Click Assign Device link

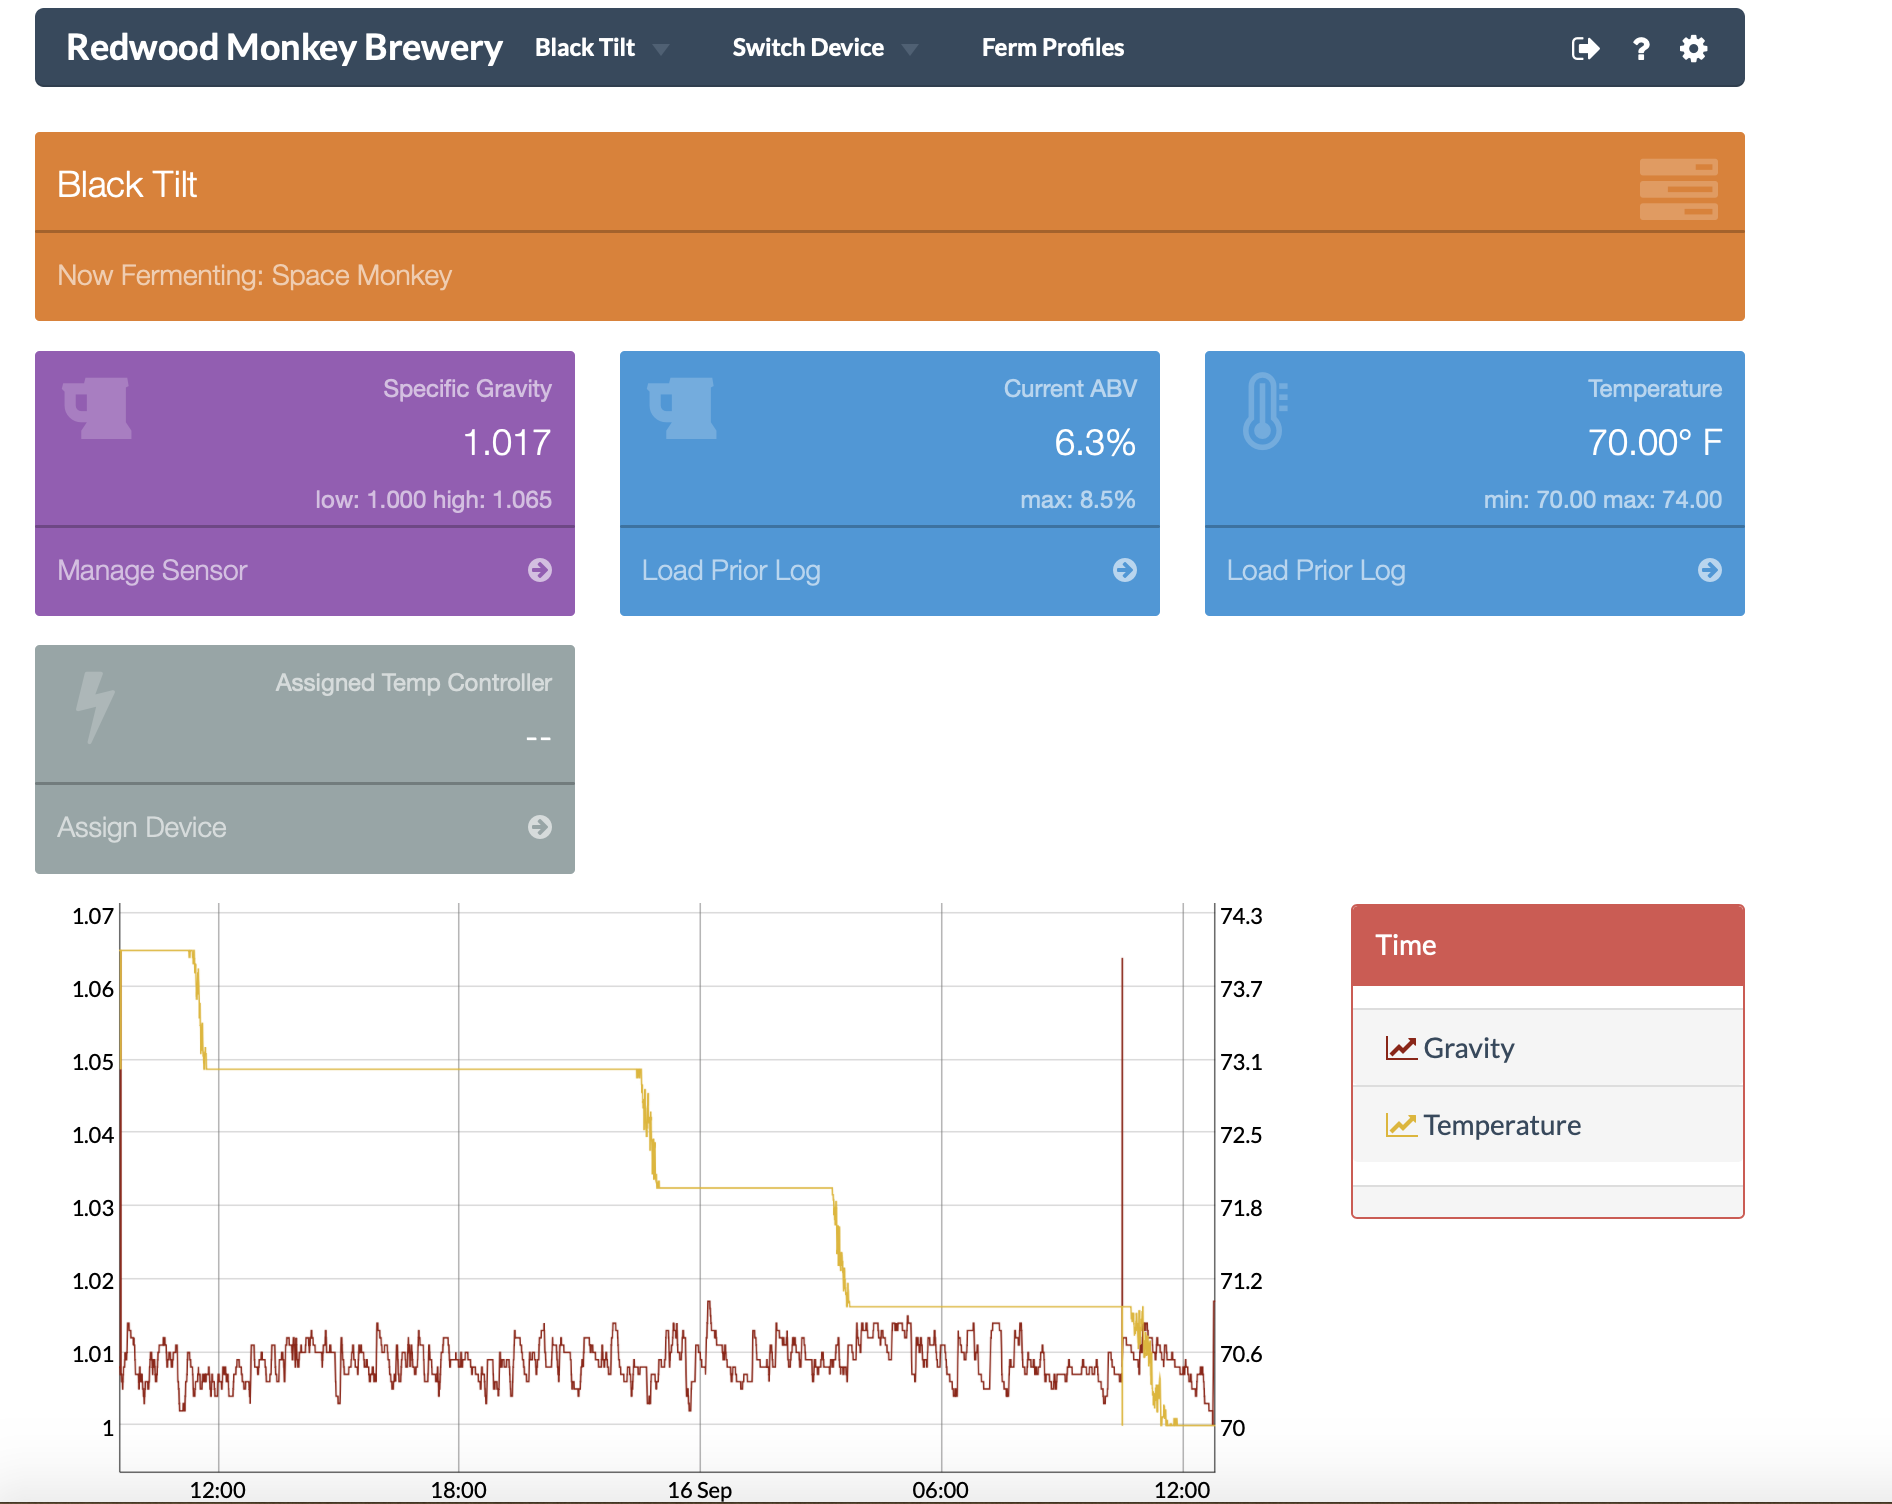(142, 827)
